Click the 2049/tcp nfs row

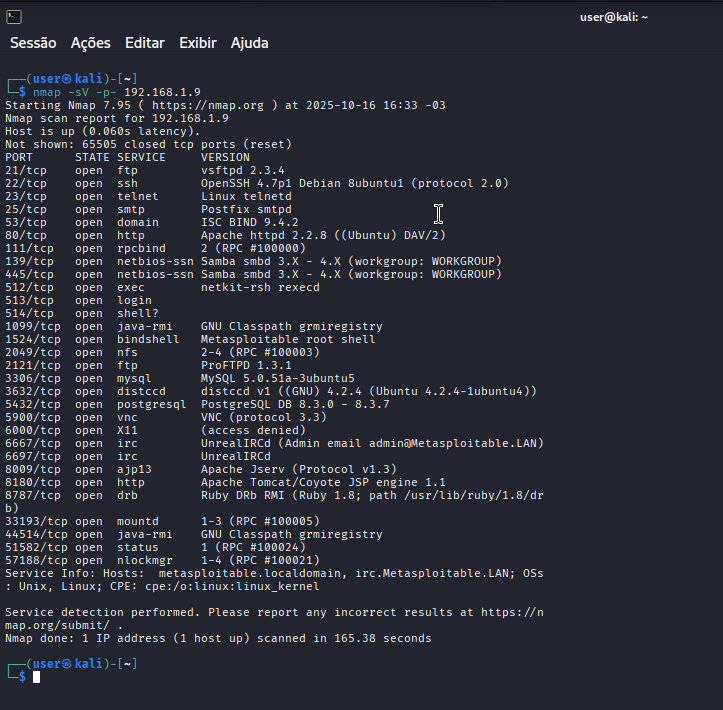click(x=162, y=352)
